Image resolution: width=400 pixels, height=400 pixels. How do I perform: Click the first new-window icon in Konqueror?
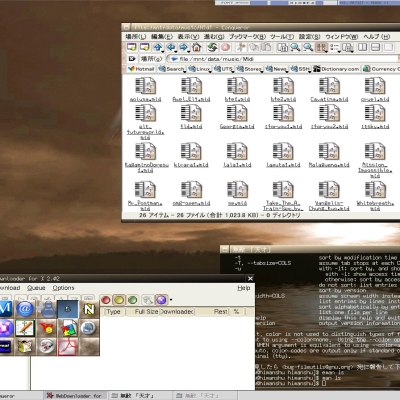pyautogui.click(x=132, y=47)
